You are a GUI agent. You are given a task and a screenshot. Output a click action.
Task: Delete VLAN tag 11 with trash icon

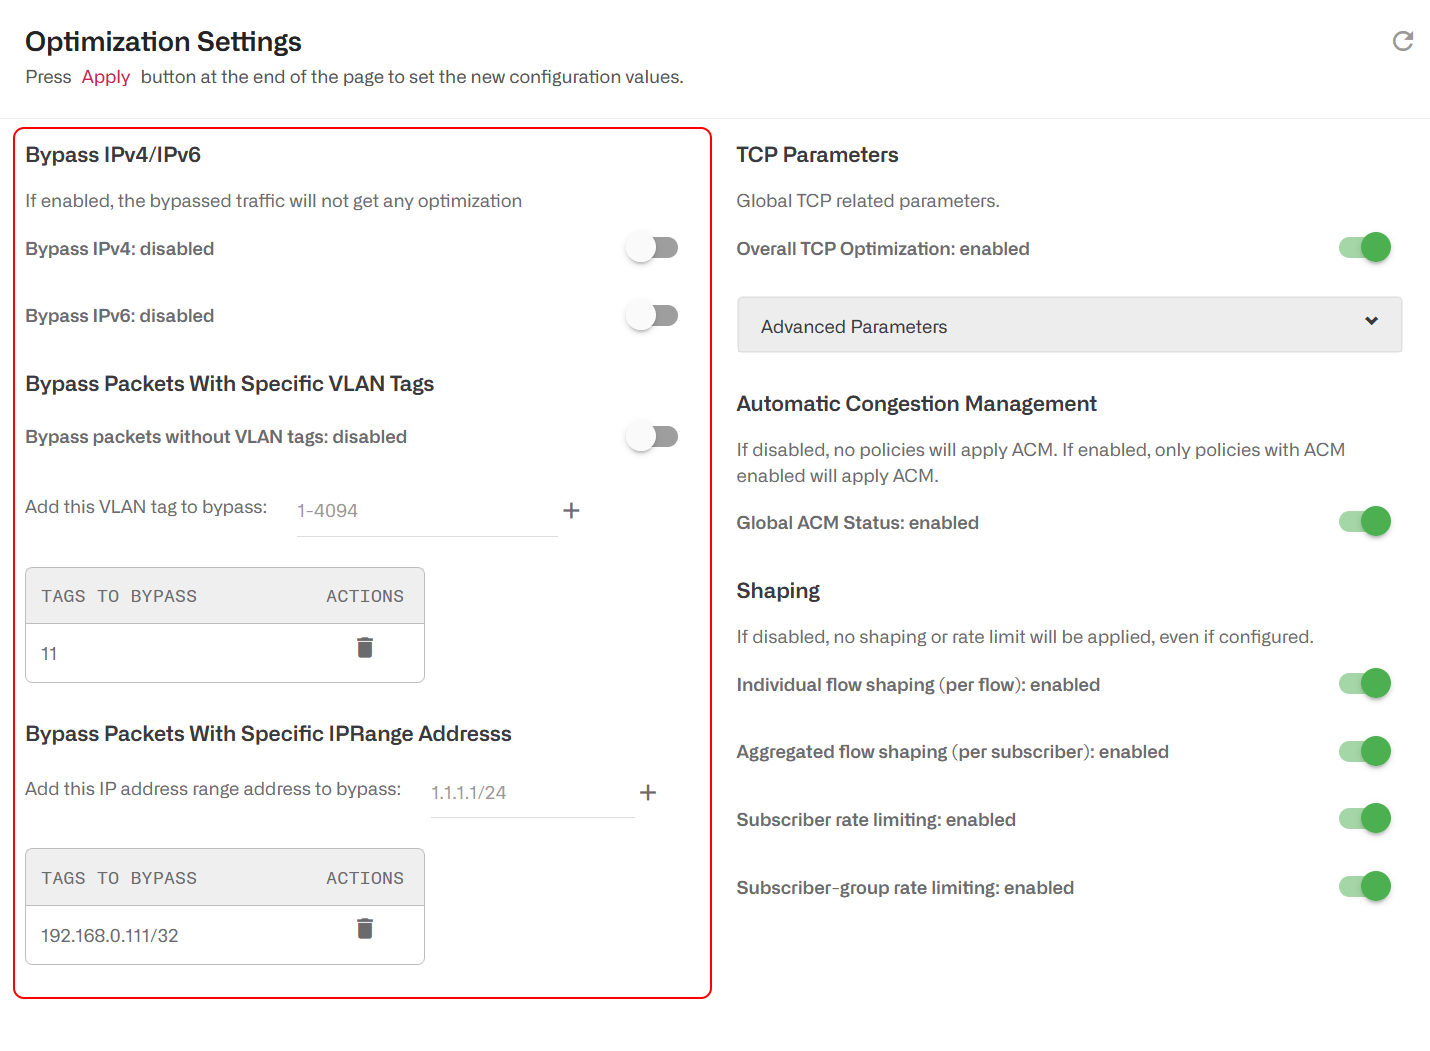pos(364,647)
